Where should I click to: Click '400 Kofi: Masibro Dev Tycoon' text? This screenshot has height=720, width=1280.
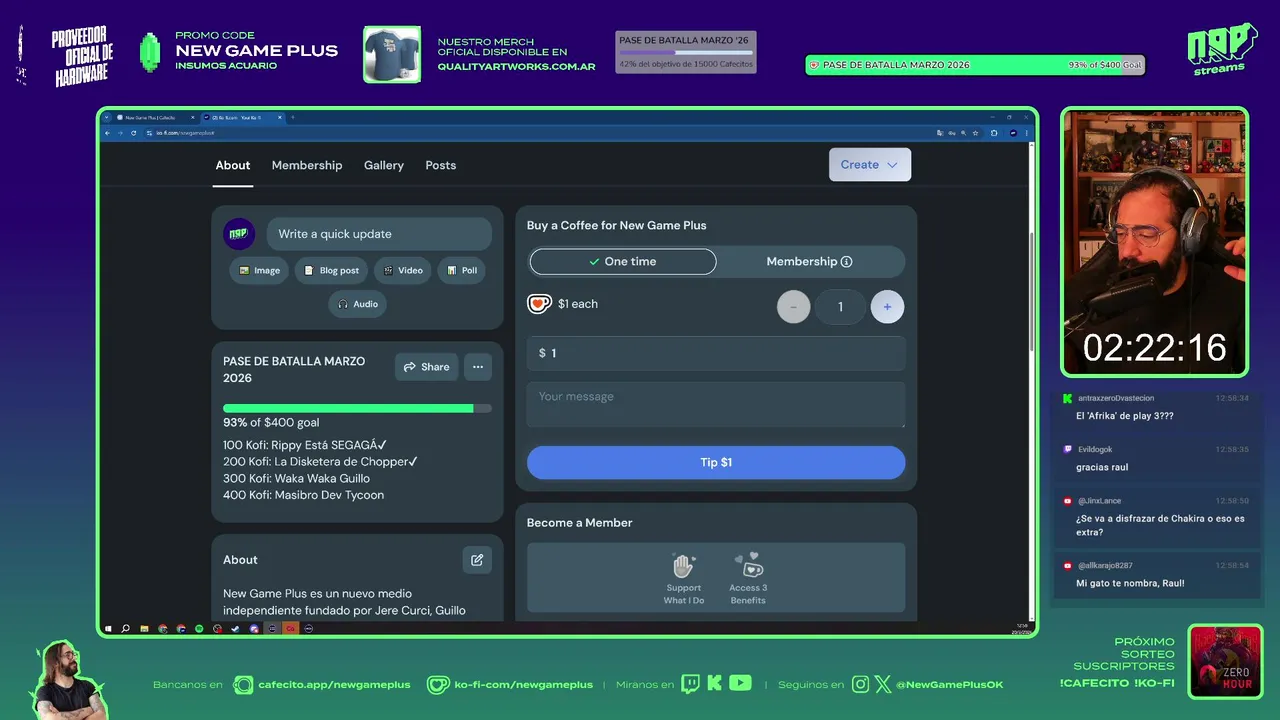(303, 495)
